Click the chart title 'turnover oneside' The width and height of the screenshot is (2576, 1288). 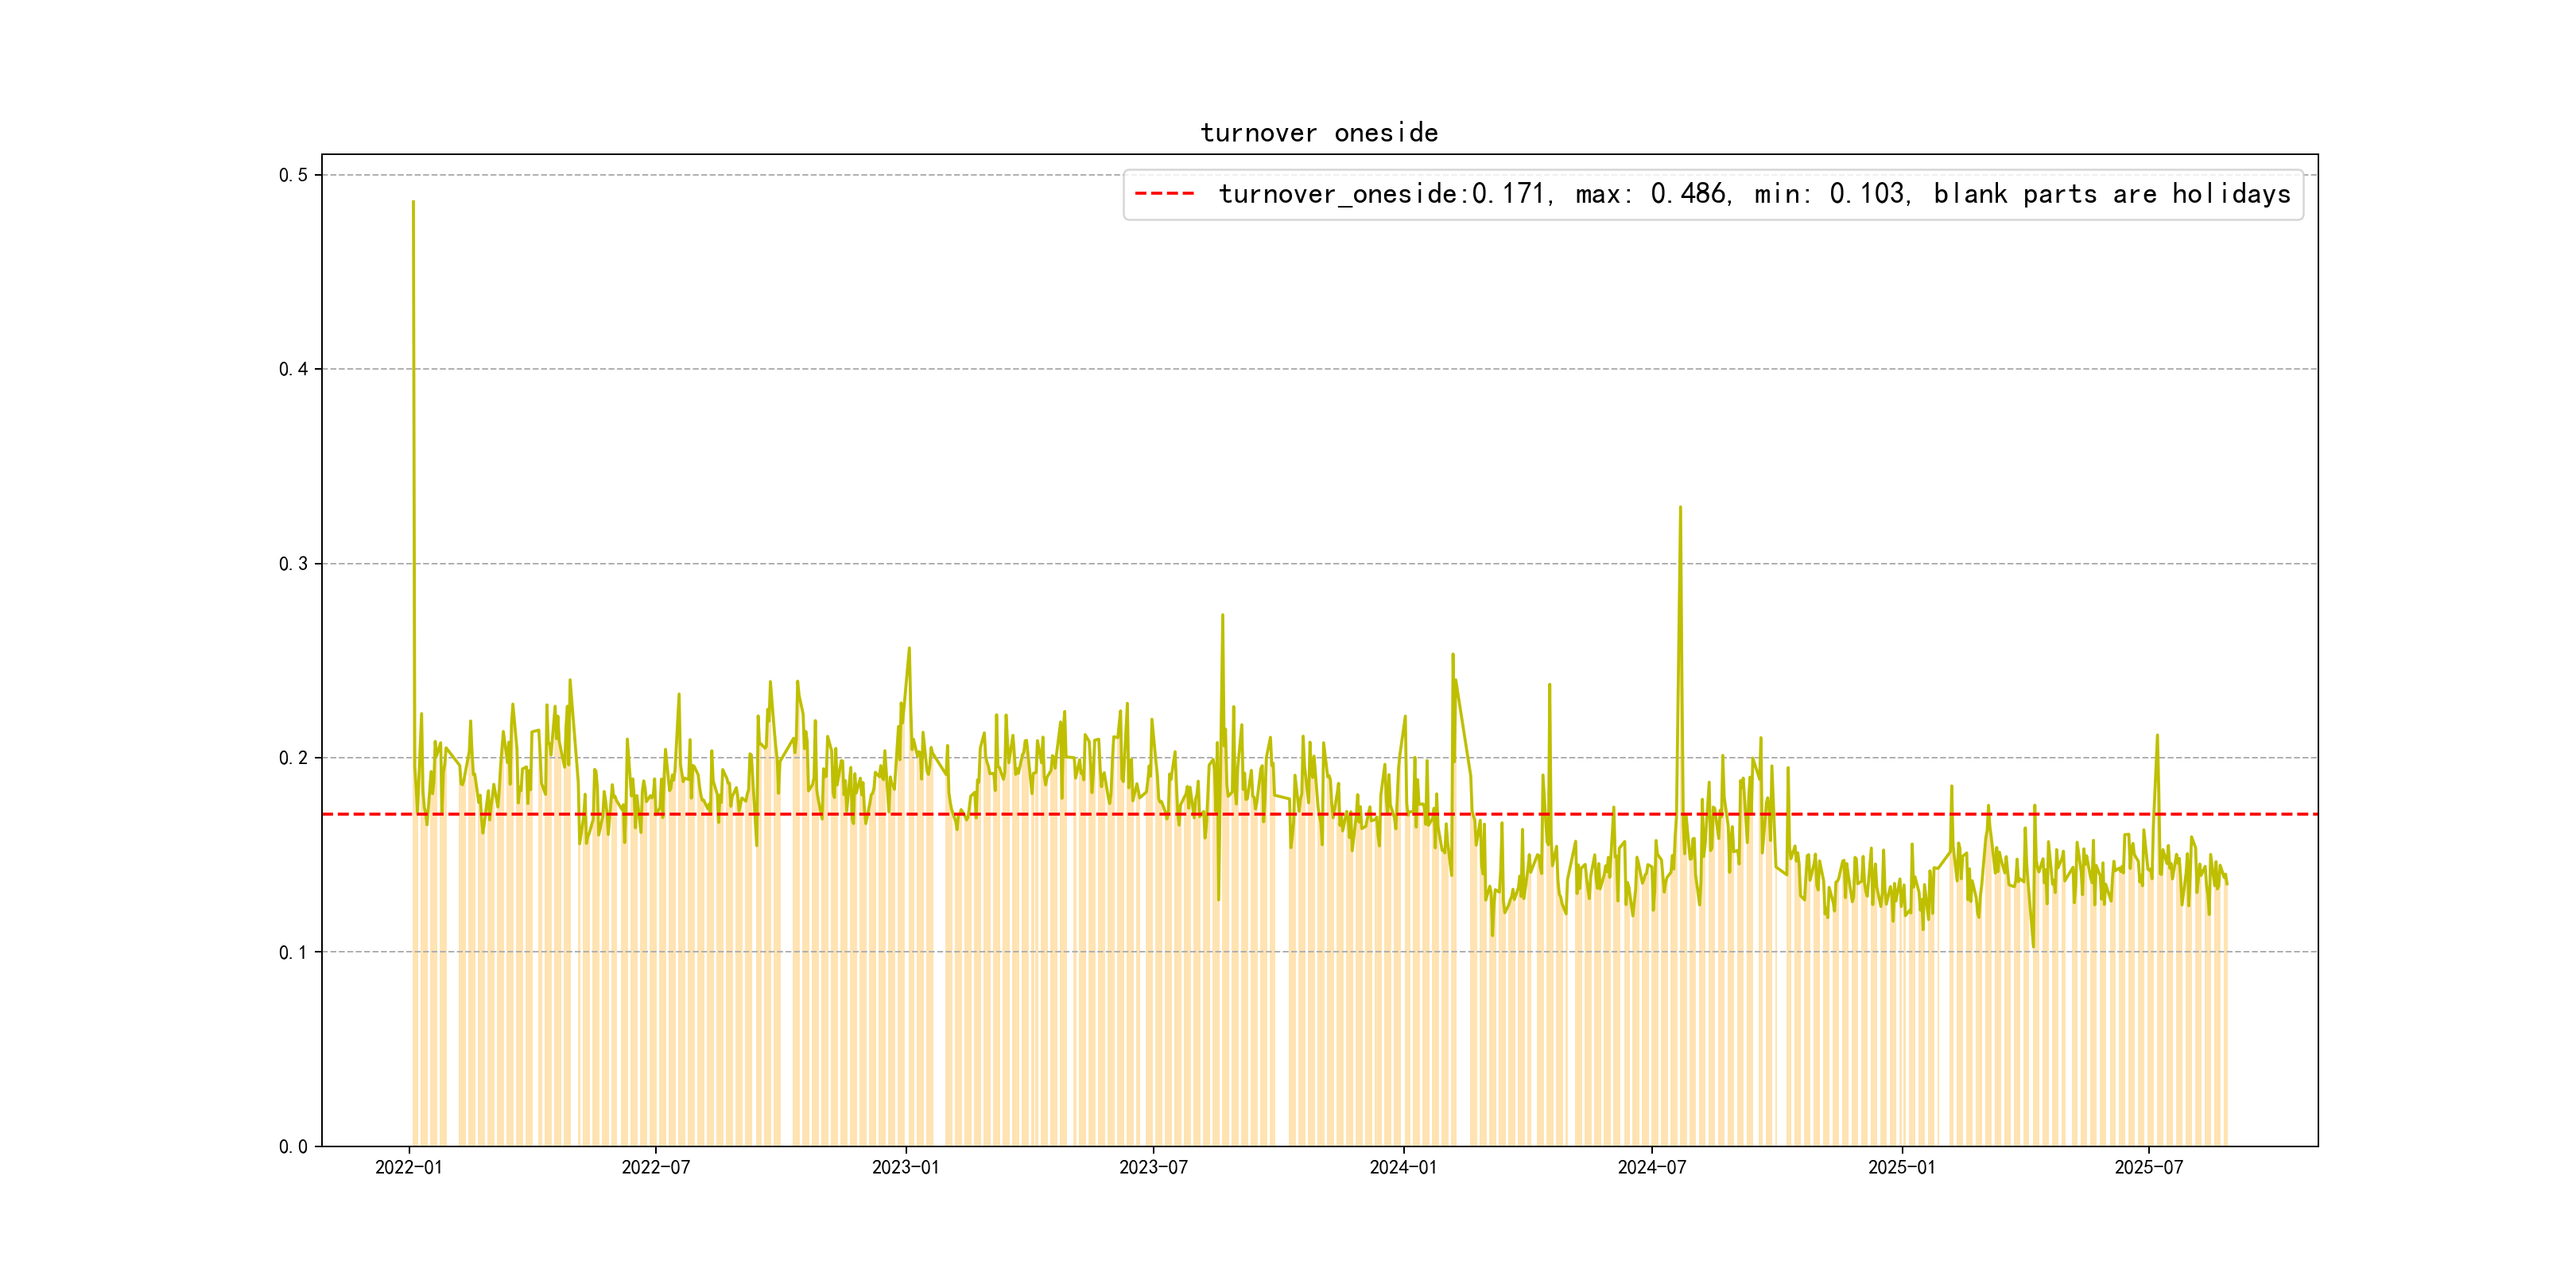pyautogui.click(x=1319, y=133)
